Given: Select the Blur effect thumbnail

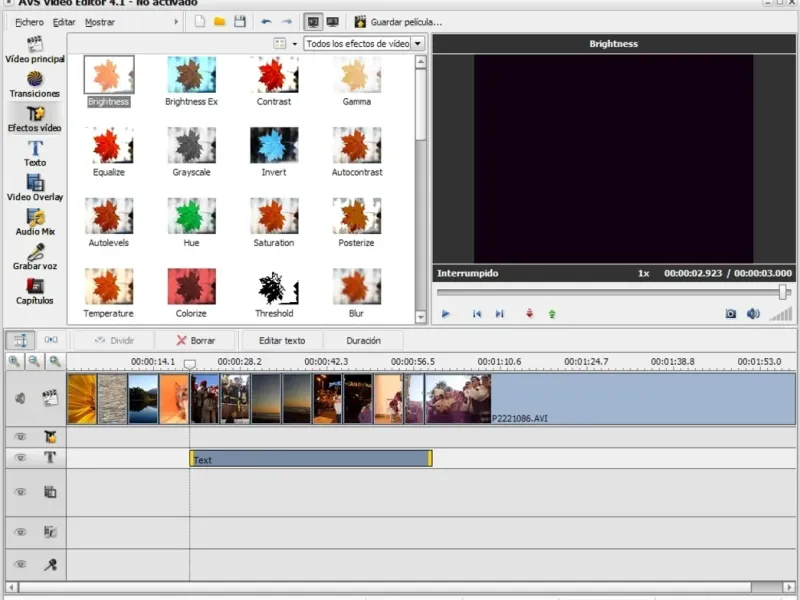Looking at the screenshot, I should point(357,286).
